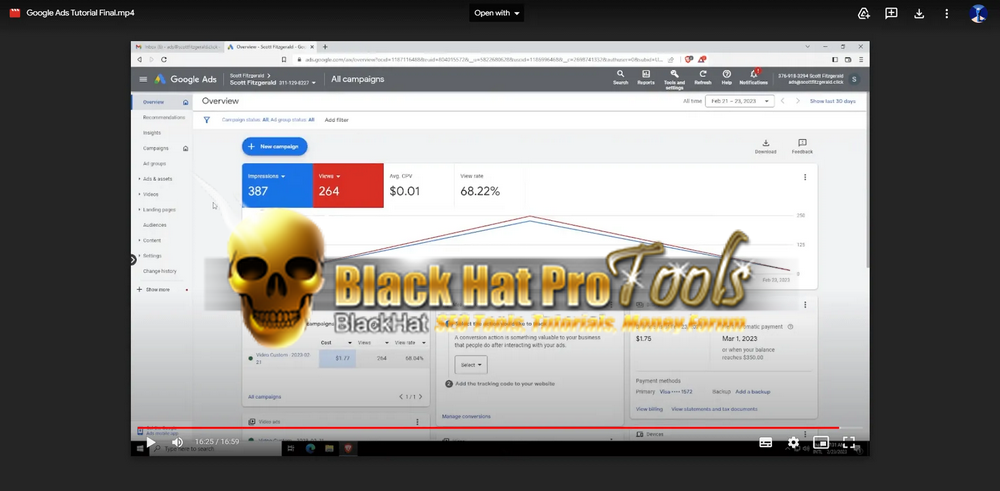Click the Download icon on Overview
The image size is (1000, 491).
(765, 147)
